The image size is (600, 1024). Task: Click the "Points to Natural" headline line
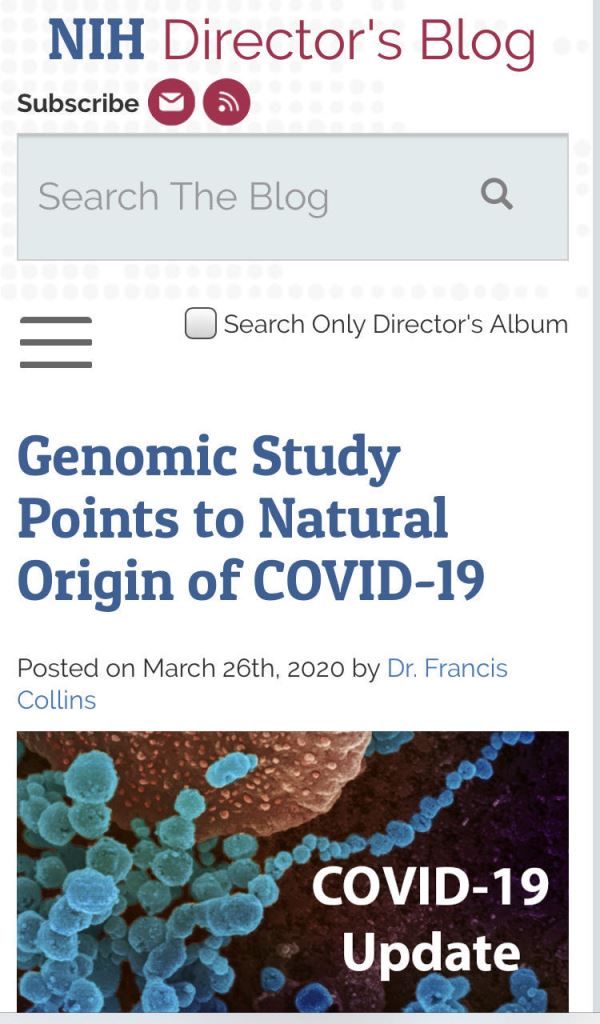(233, 519)
